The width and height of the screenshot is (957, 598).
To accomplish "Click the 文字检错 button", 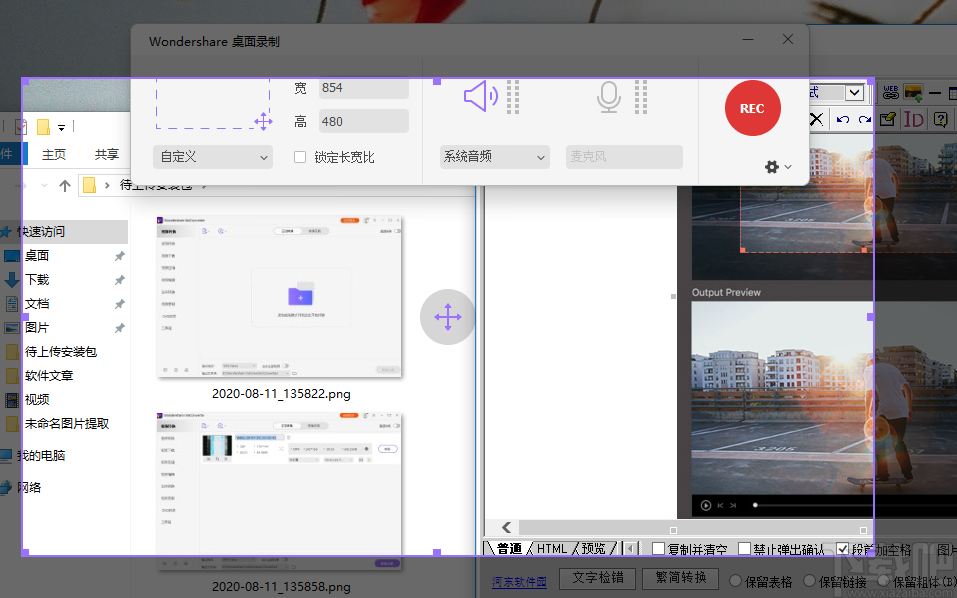I will coord(597,578).
